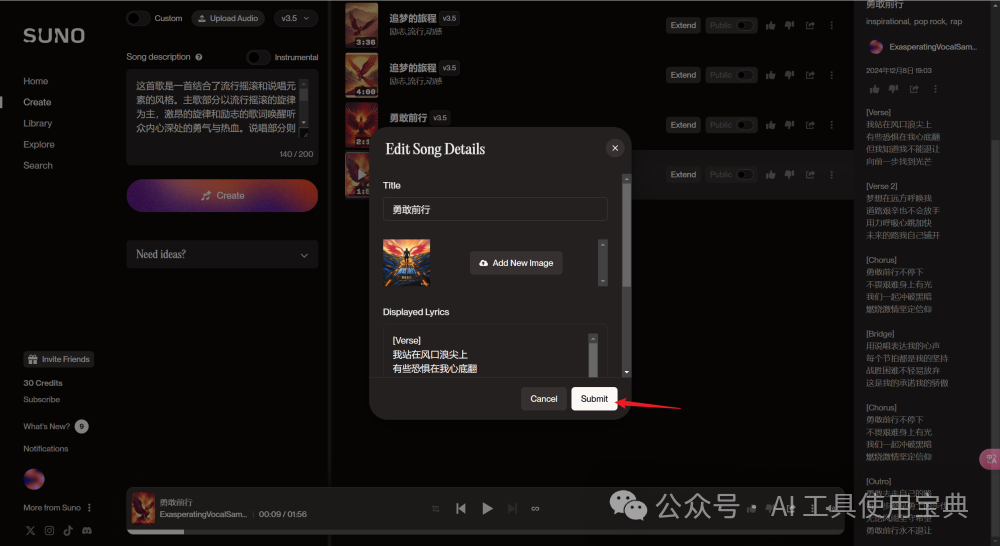Toggle the Instrumental switch
Viewport: 1000px width, 546px height.
(x=258, y=57)
